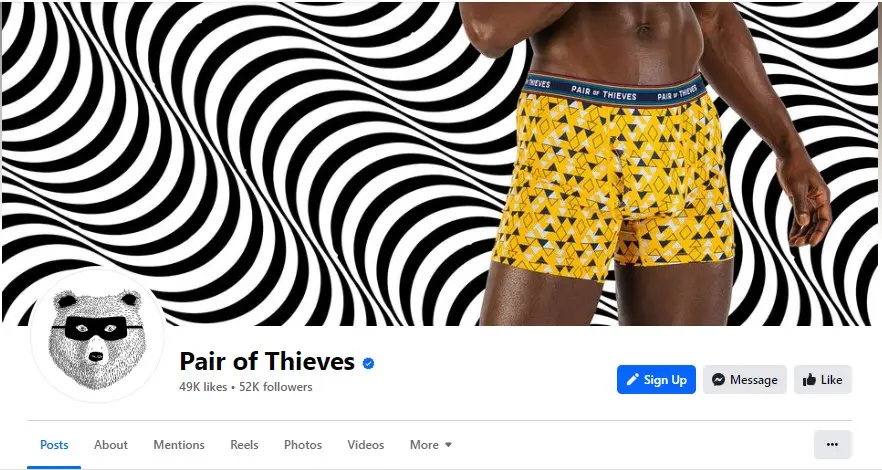This screenshot has height=470, width=882.
Task: Open the three-dots page options menu
Action: pyautogui.click(x=832, y=445)
